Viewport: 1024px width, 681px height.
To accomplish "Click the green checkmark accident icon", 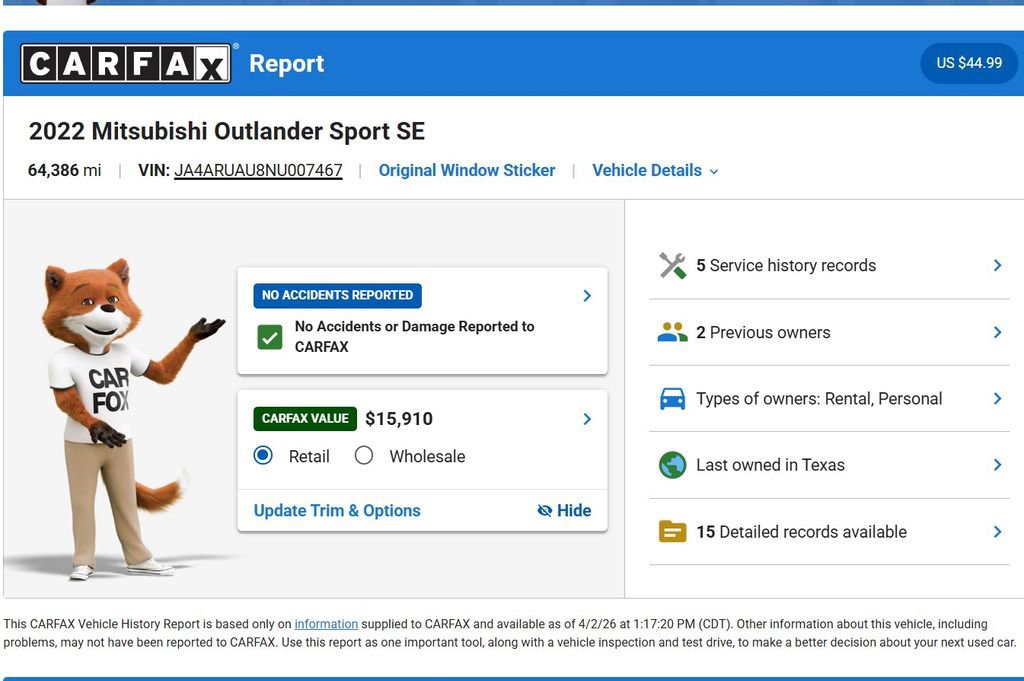I will pyautogui.click(x=269, y=336).
